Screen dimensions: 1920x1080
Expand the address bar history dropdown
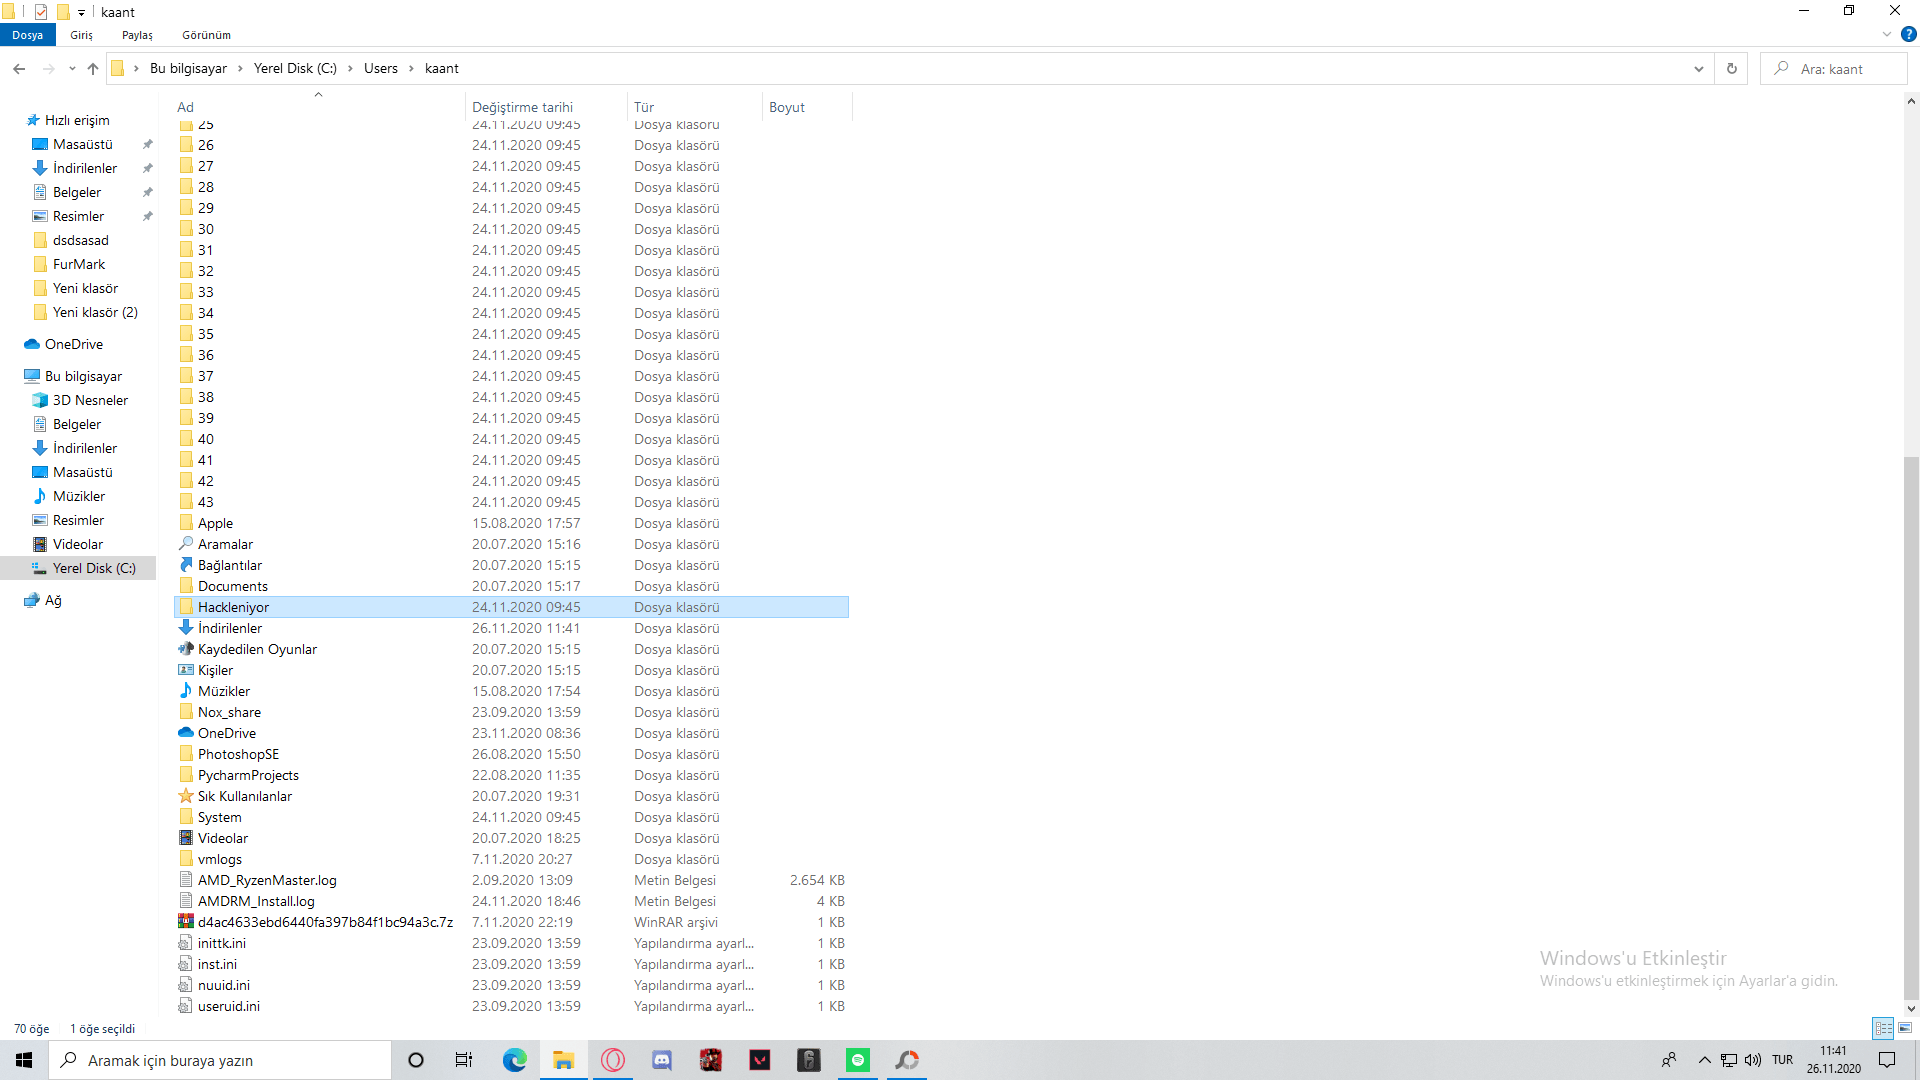pyautogui.click(x=1698, y=69)
